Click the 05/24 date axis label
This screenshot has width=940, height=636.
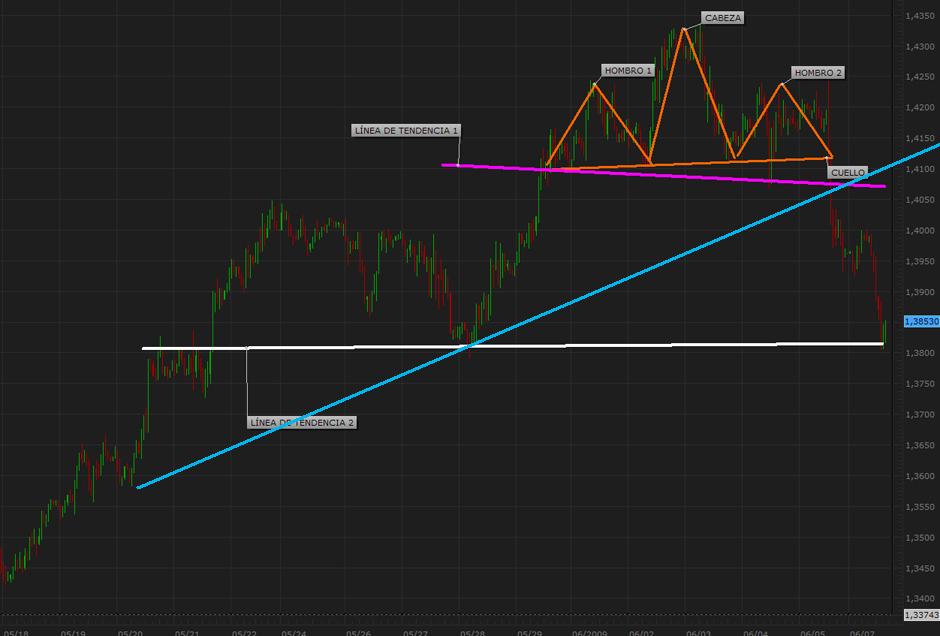[294, 632]
